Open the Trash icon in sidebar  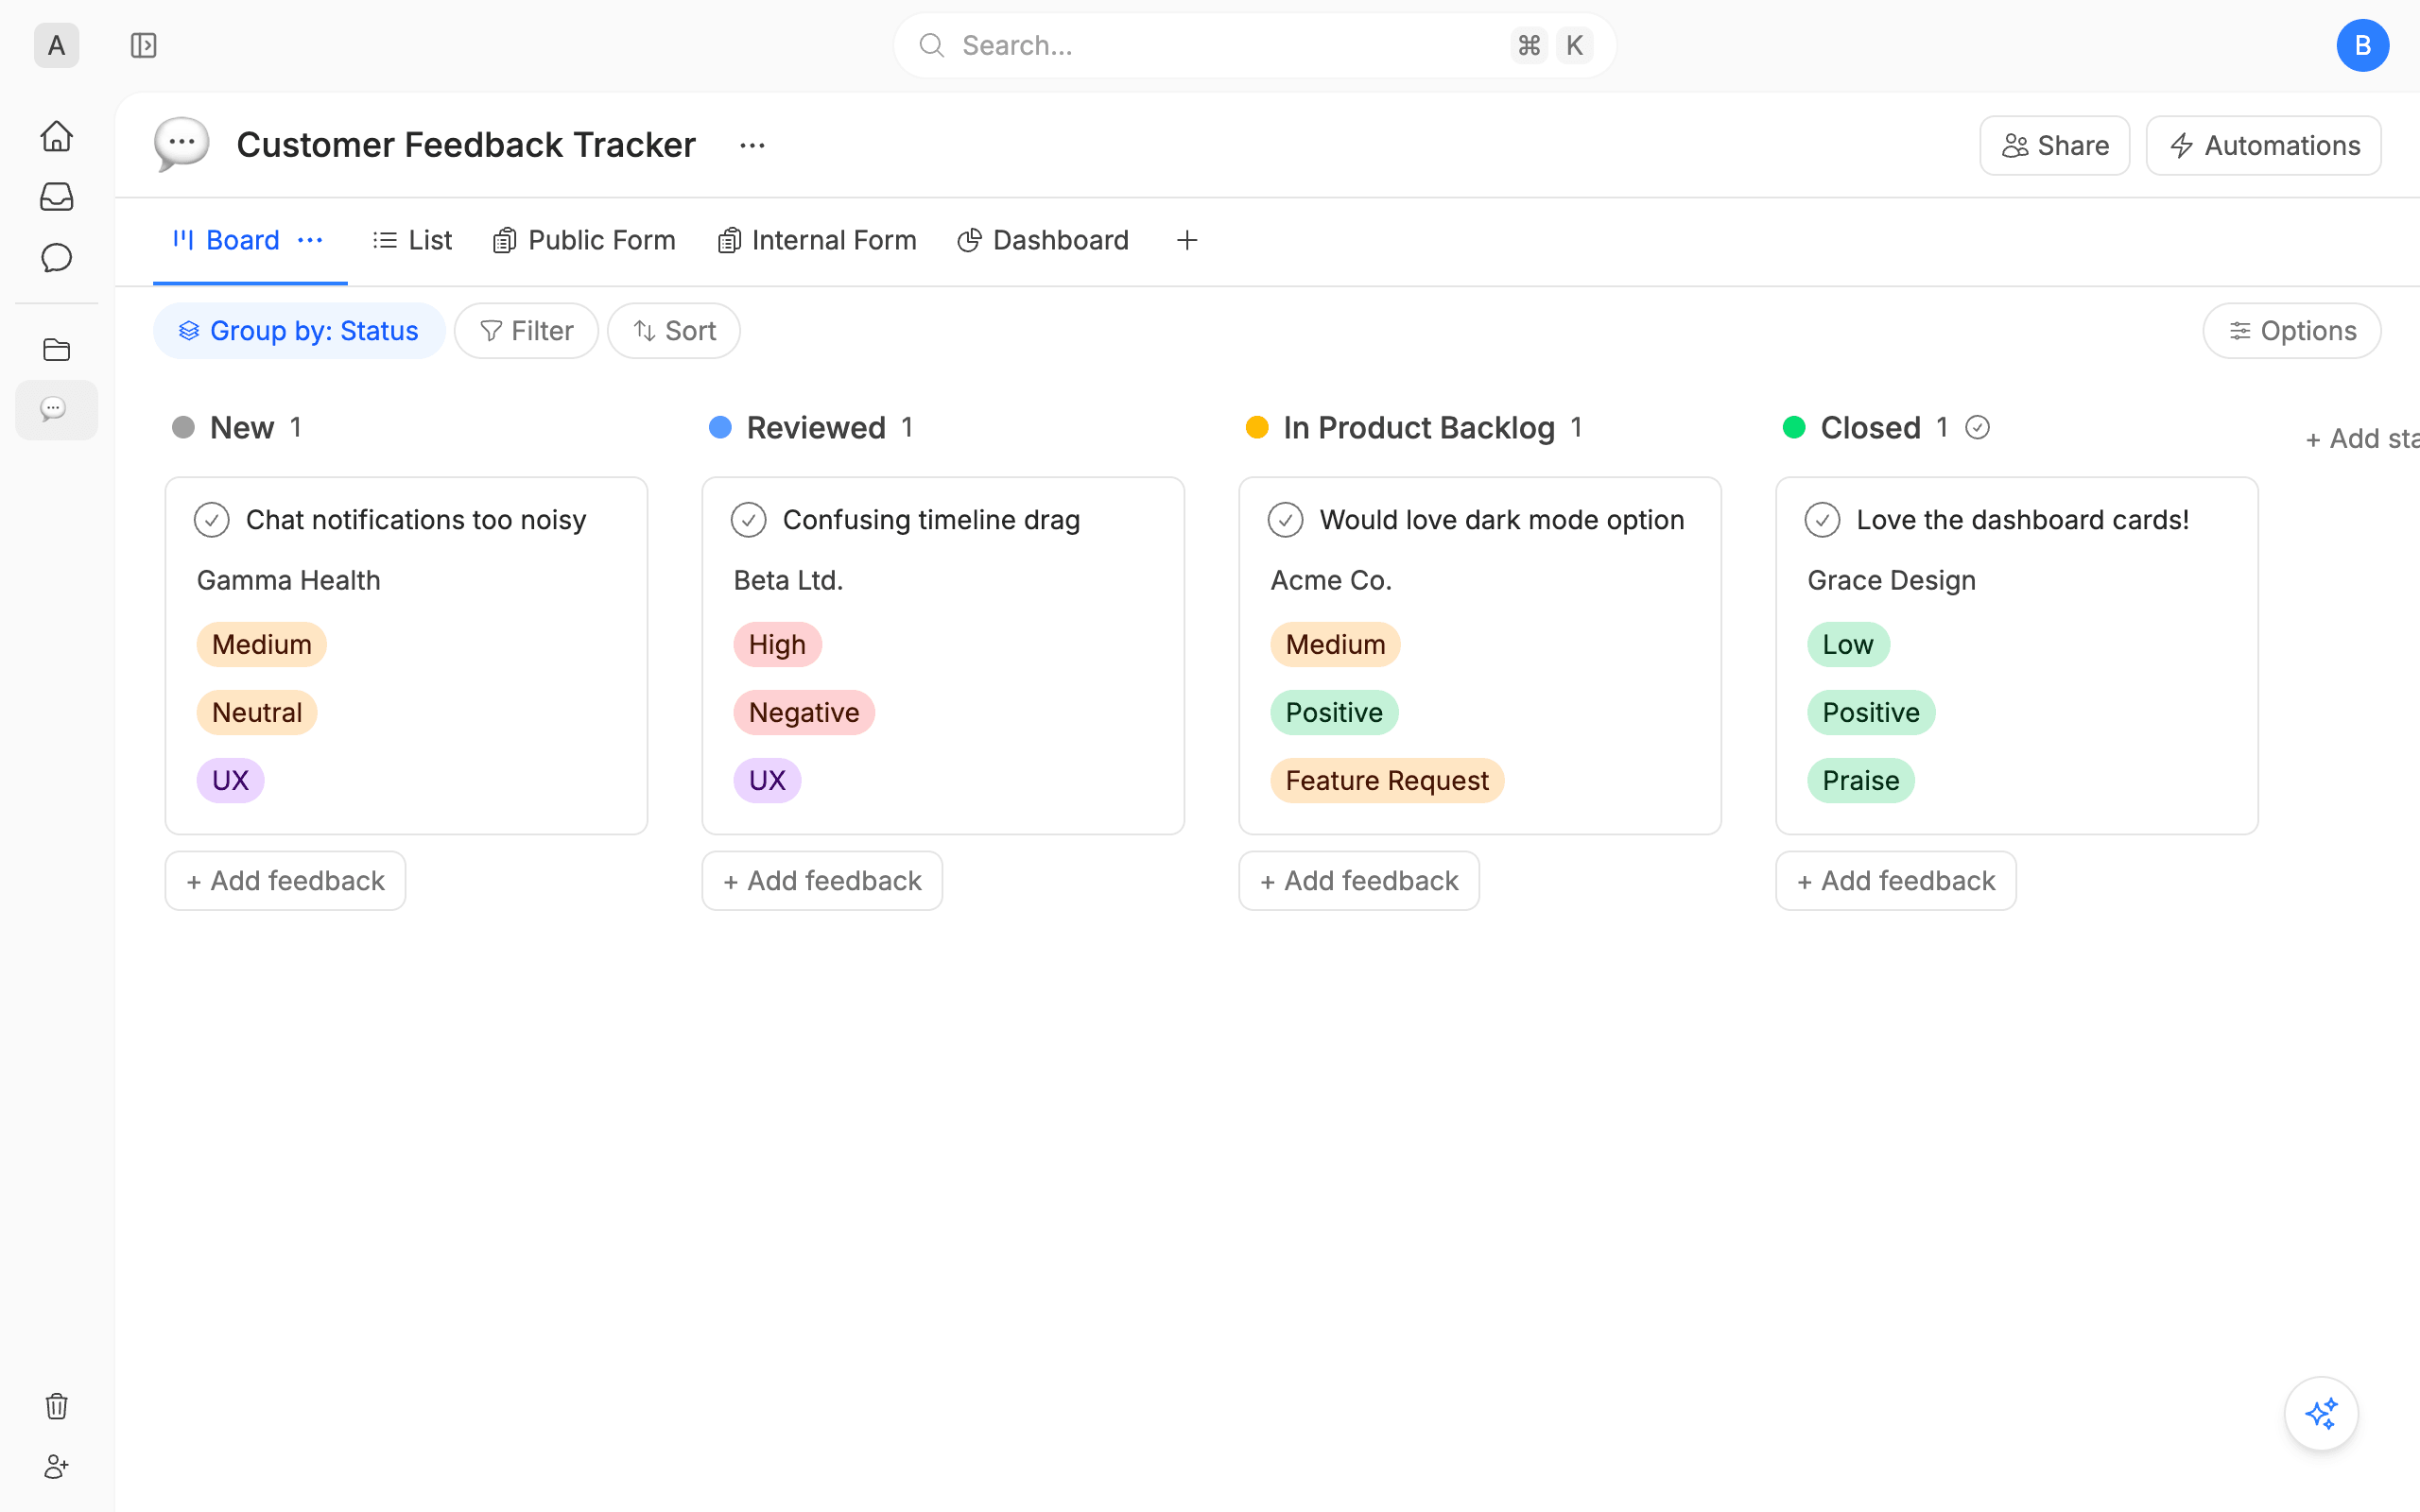57,1406
